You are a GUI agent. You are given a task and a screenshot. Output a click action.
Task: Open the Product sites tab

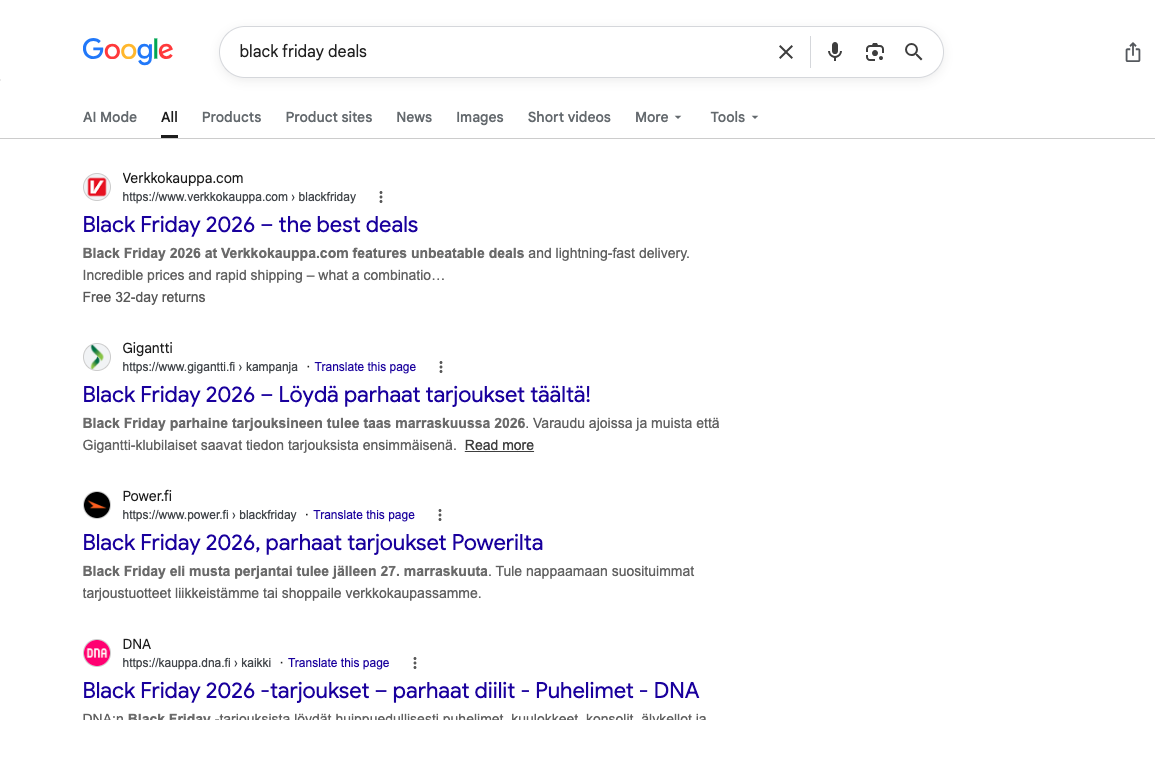point(329,117)
